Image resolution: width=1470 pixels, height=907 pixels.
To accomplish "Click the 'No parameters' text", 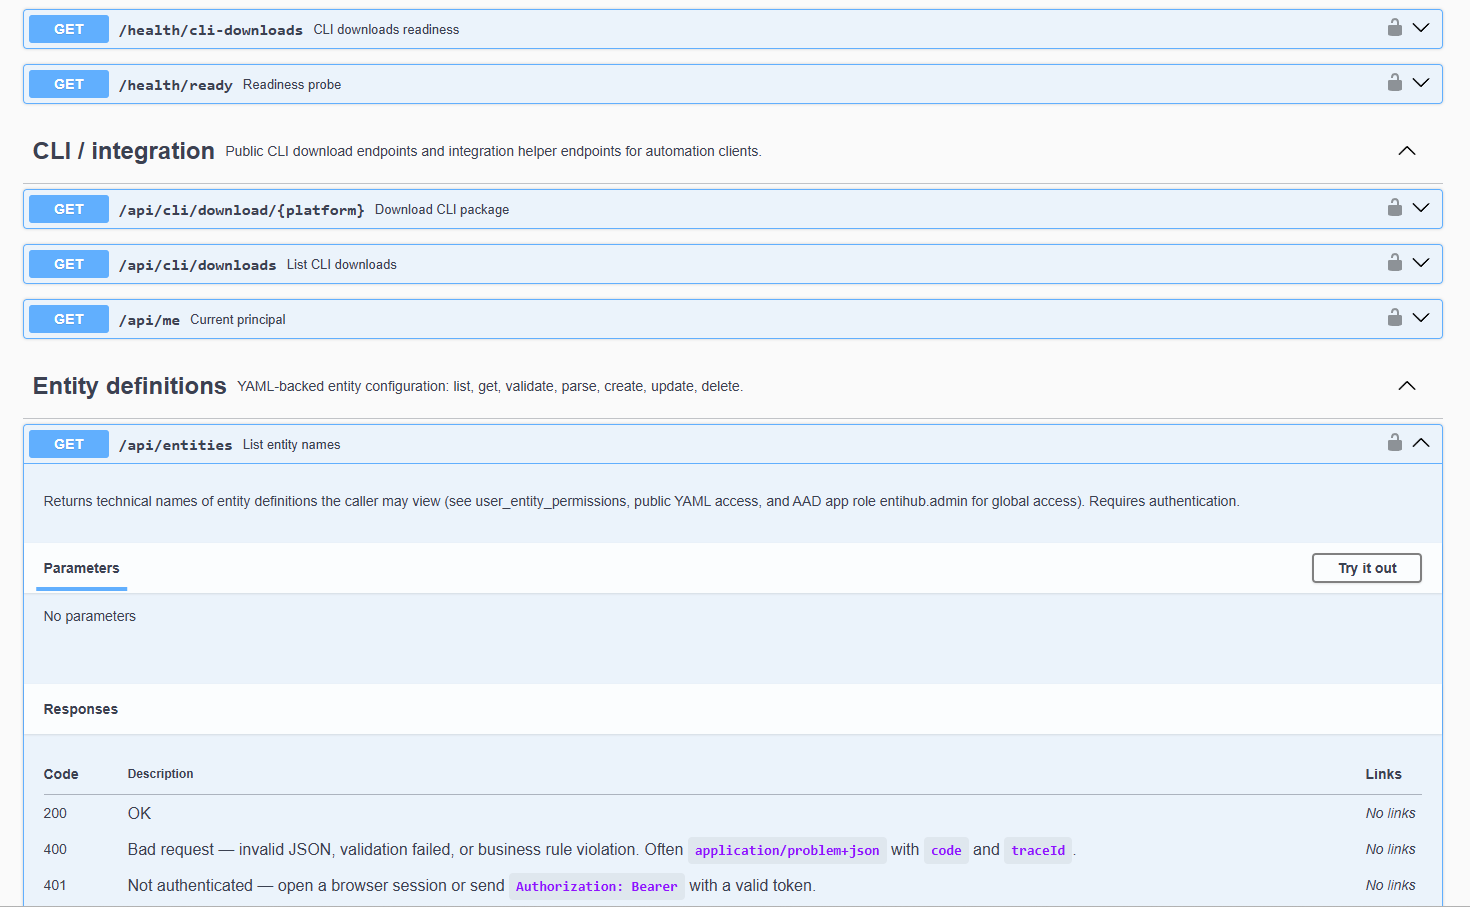I will tap(90, 616).
